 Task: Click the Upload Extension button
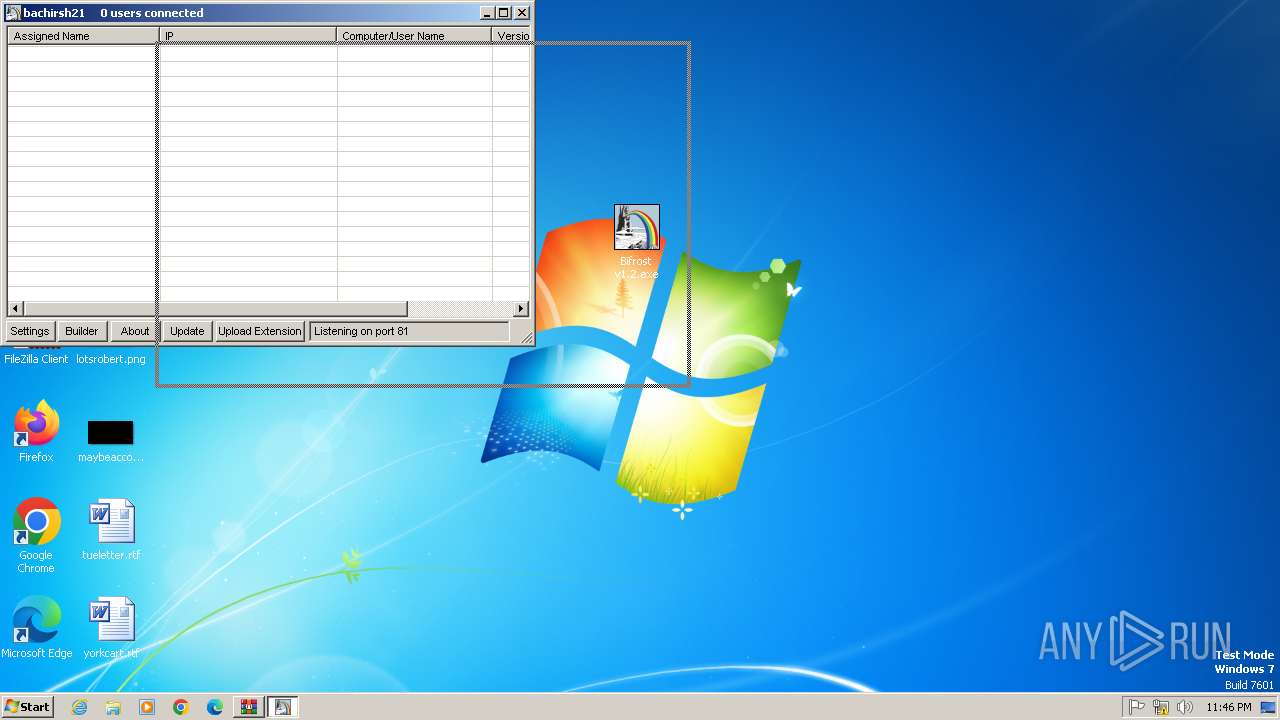pyautogui.click(x=260, y=331)
